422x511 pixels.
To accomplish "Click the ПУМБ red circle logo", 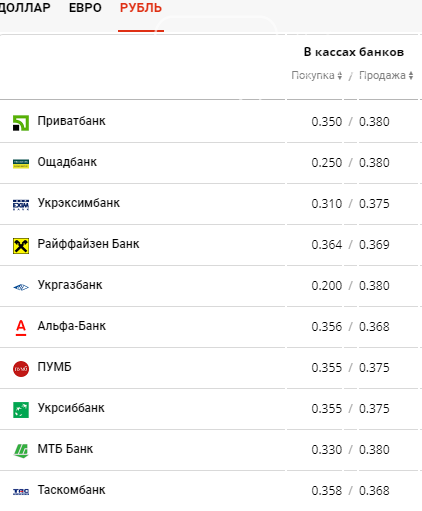I will (21, 369).
